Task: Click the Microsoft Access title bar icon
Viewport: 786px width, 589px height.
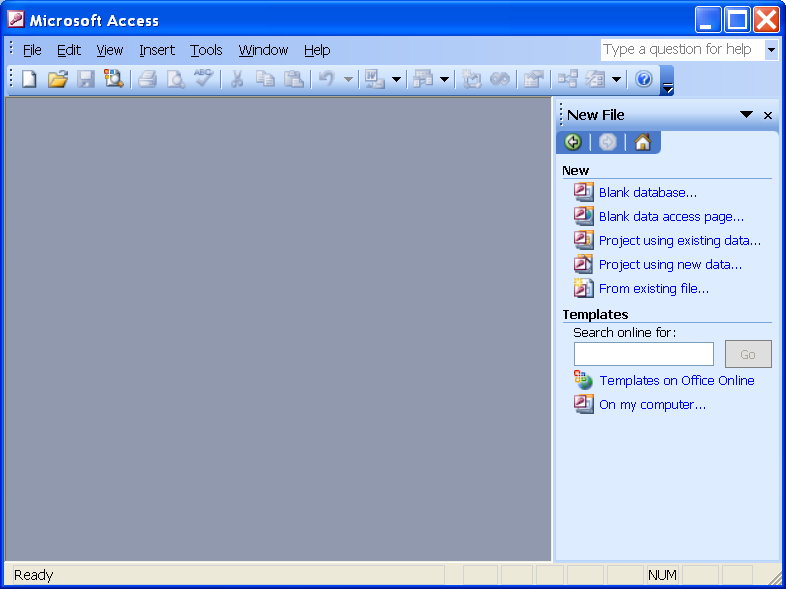Action: (16, 20)
